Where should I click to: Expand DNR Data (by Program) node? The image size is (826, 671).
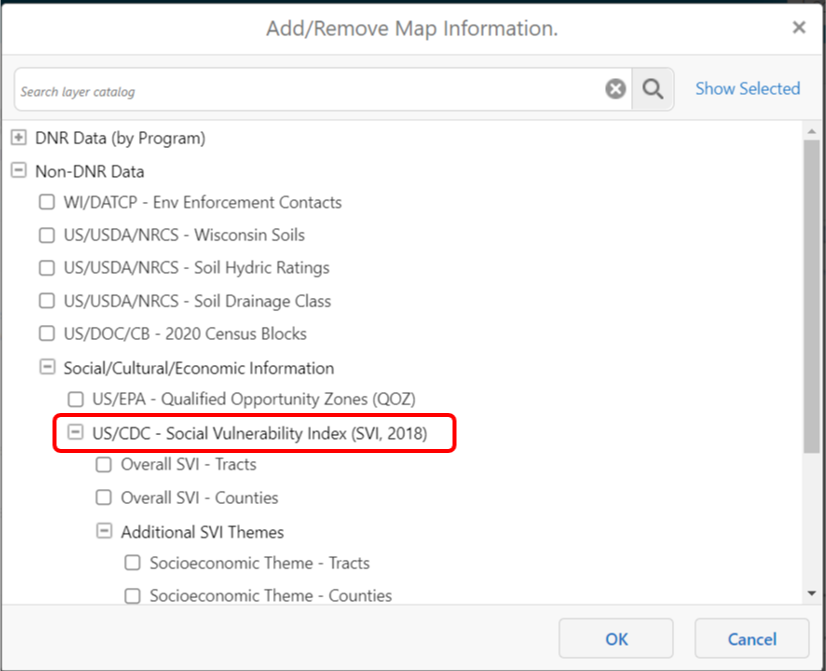click(18, 137)
